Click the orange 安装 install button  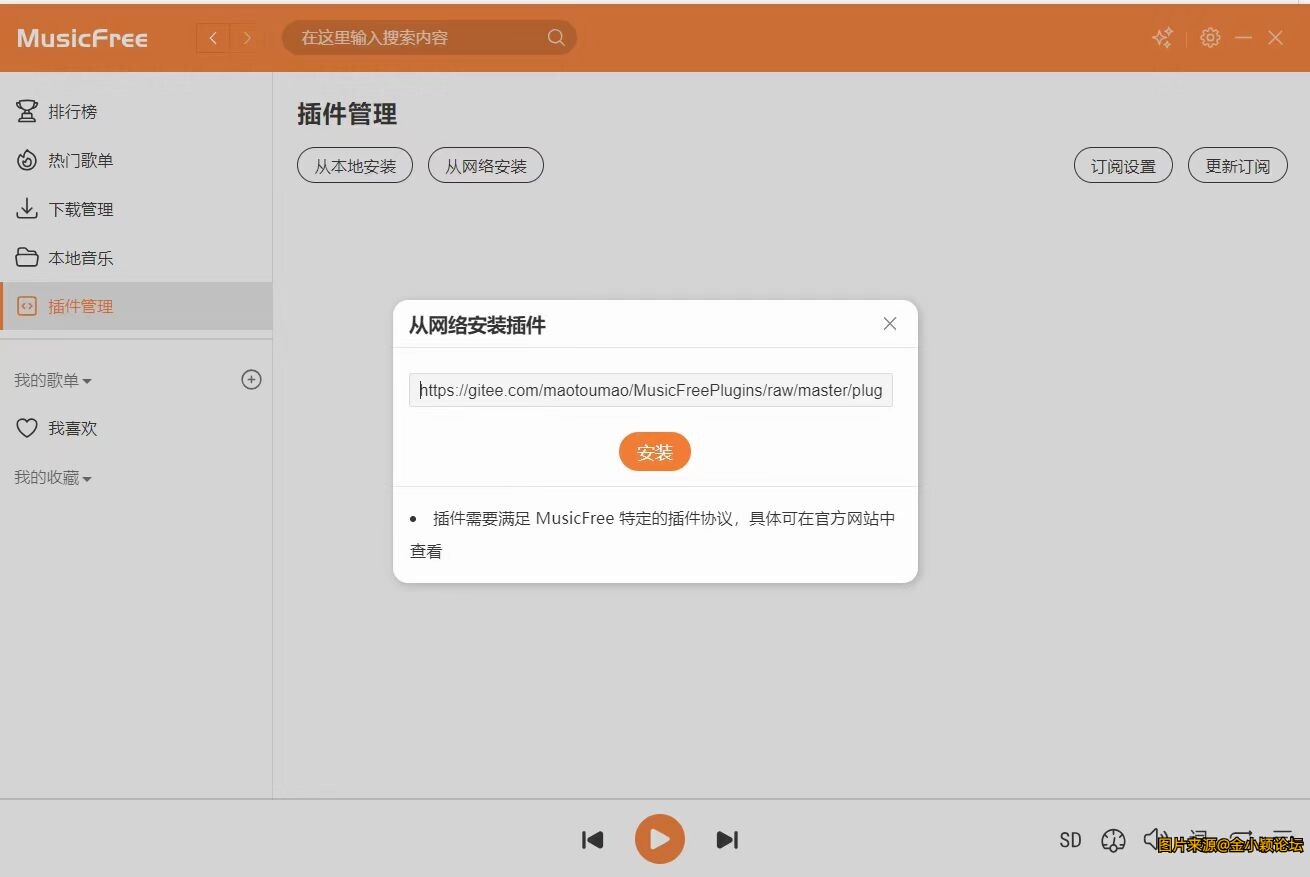click(x=655, y=452)
